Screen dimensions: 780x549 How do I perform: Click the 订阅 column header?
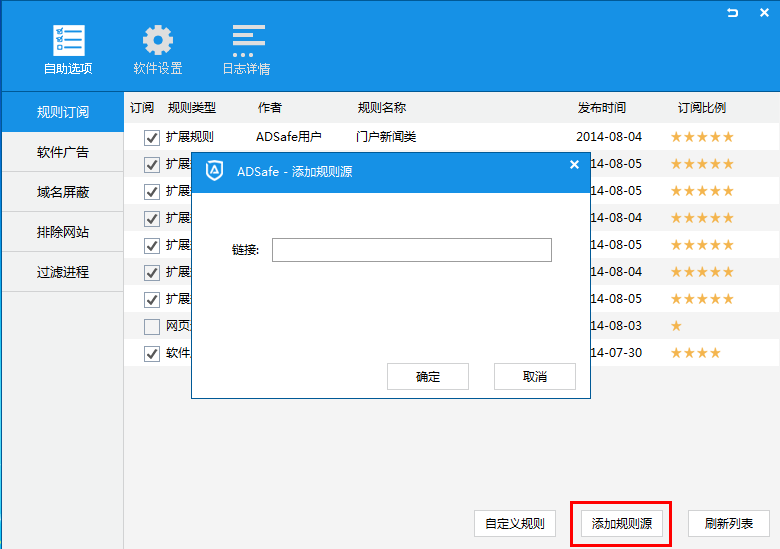coord(142,107)
